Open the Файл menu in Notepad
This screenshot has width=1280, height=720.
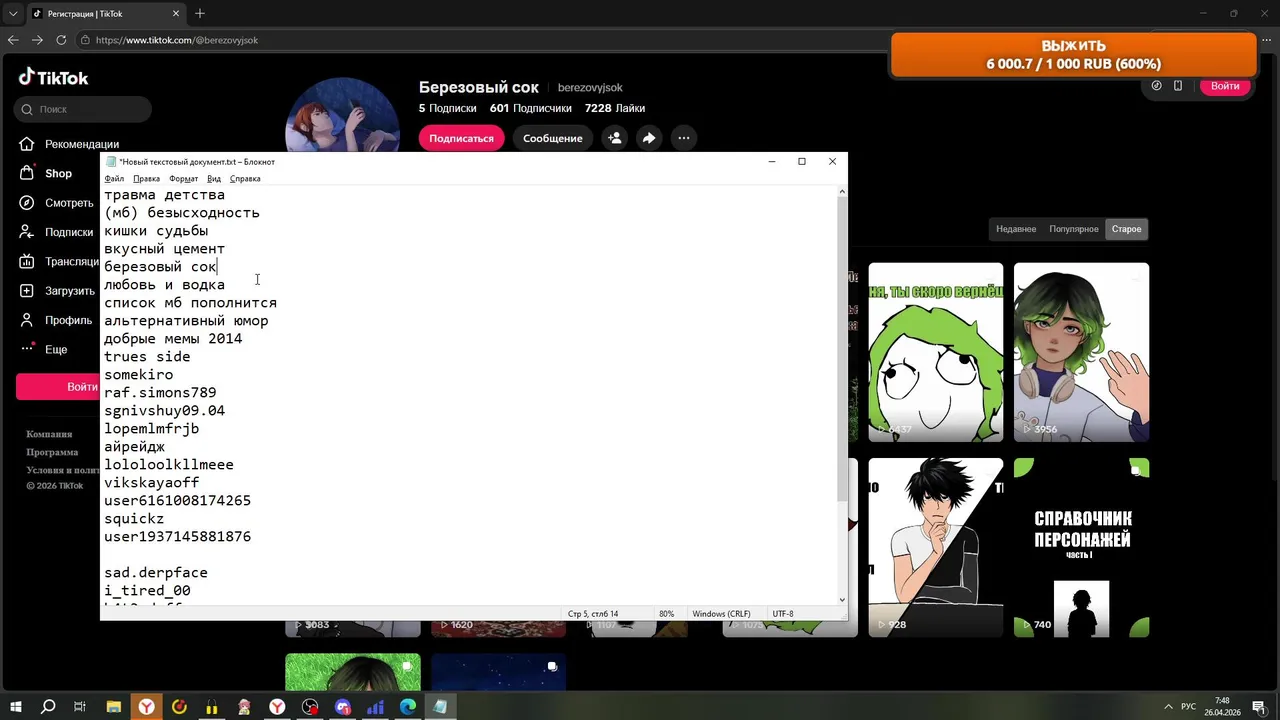[x=114, y=179]
